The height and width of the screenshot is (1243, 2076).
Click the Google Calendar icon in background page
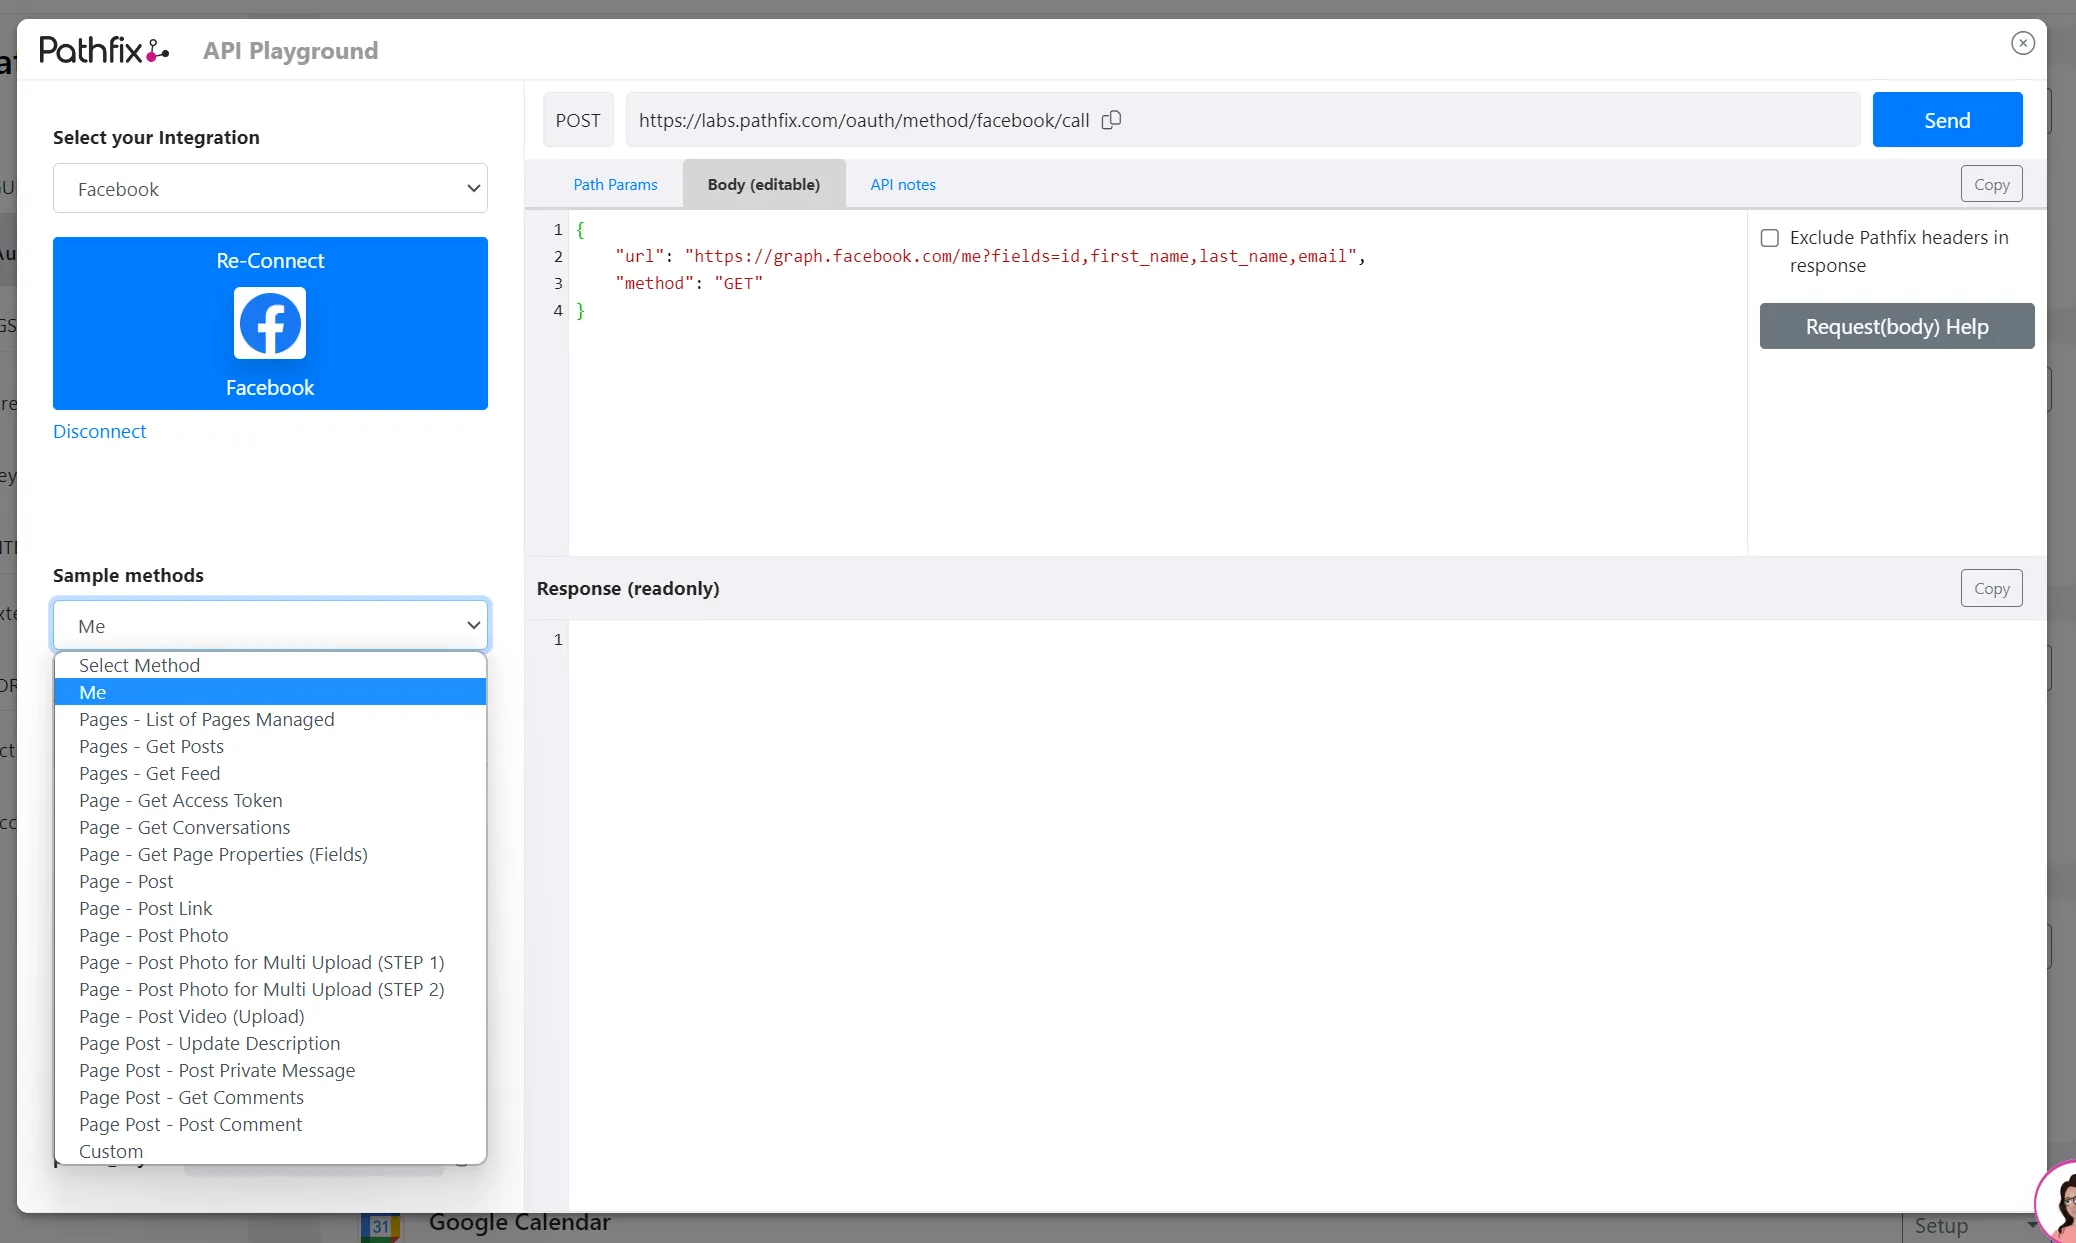tap(380, 1226)
